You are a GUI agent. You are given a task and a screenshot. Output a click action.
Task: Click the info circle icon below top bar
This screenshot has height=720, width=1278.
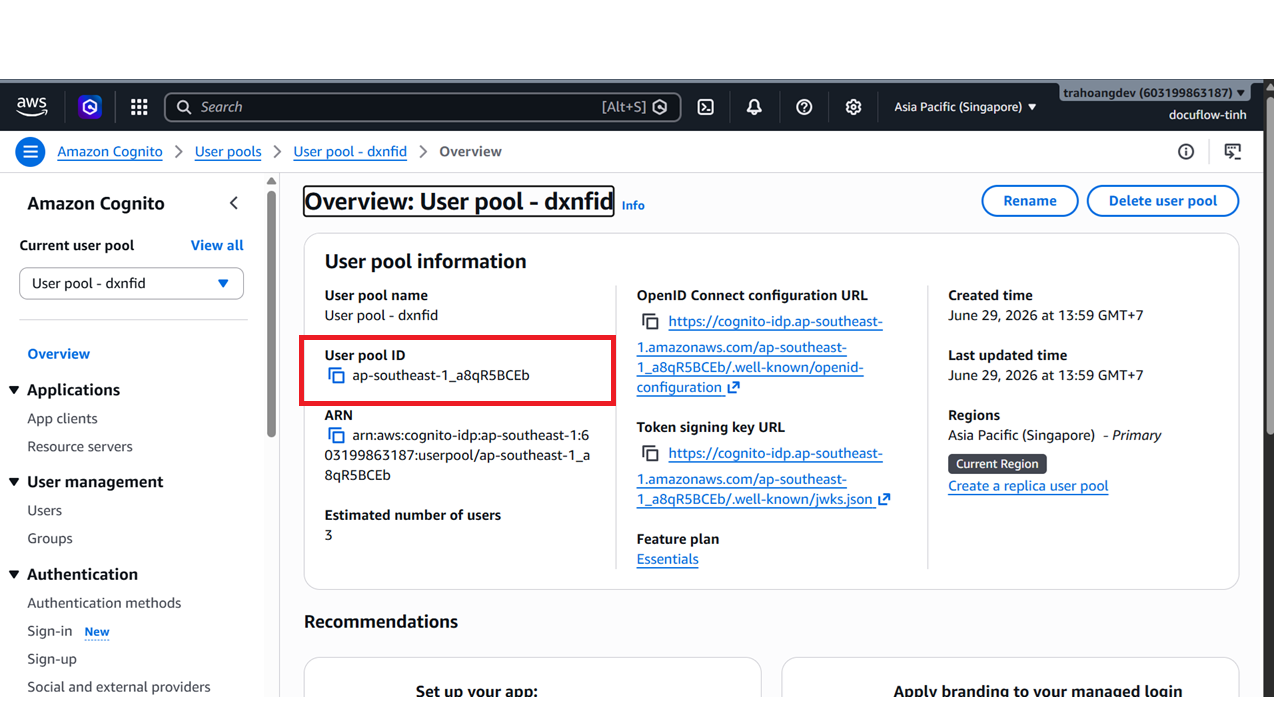click(x=1186, y=152)
